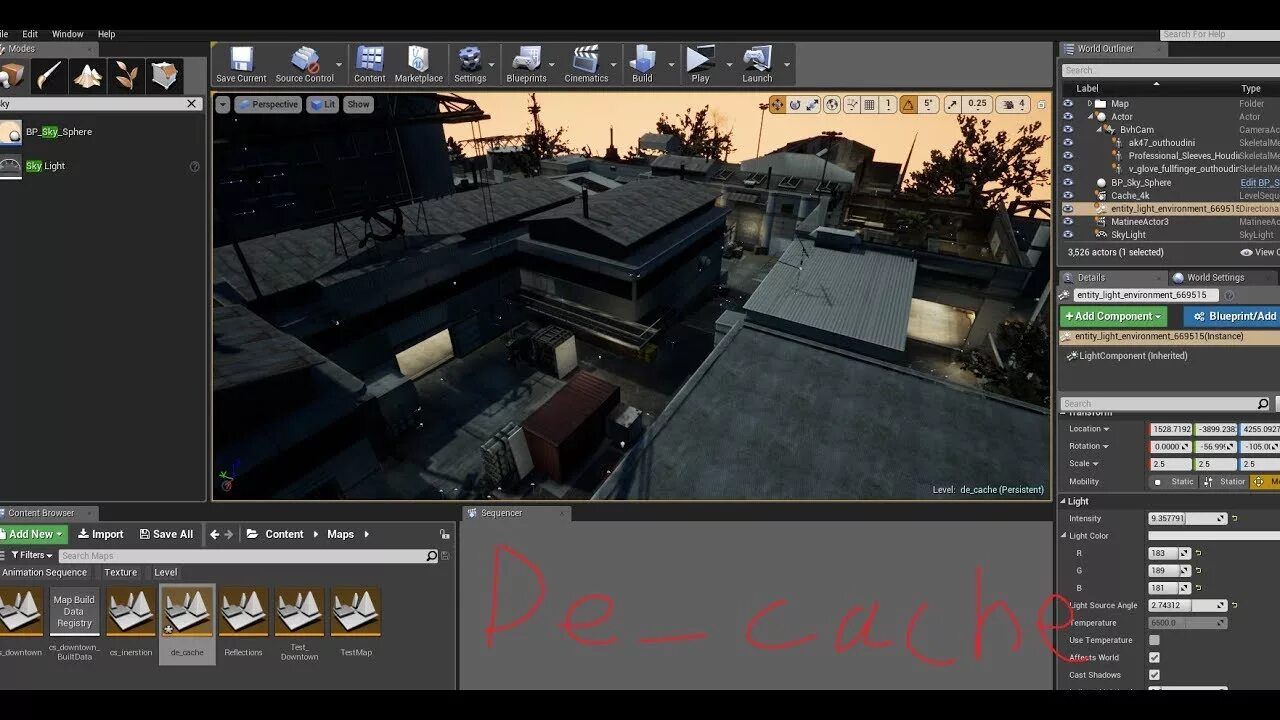Open the Marketplace from the toolbar

point(418,65)
